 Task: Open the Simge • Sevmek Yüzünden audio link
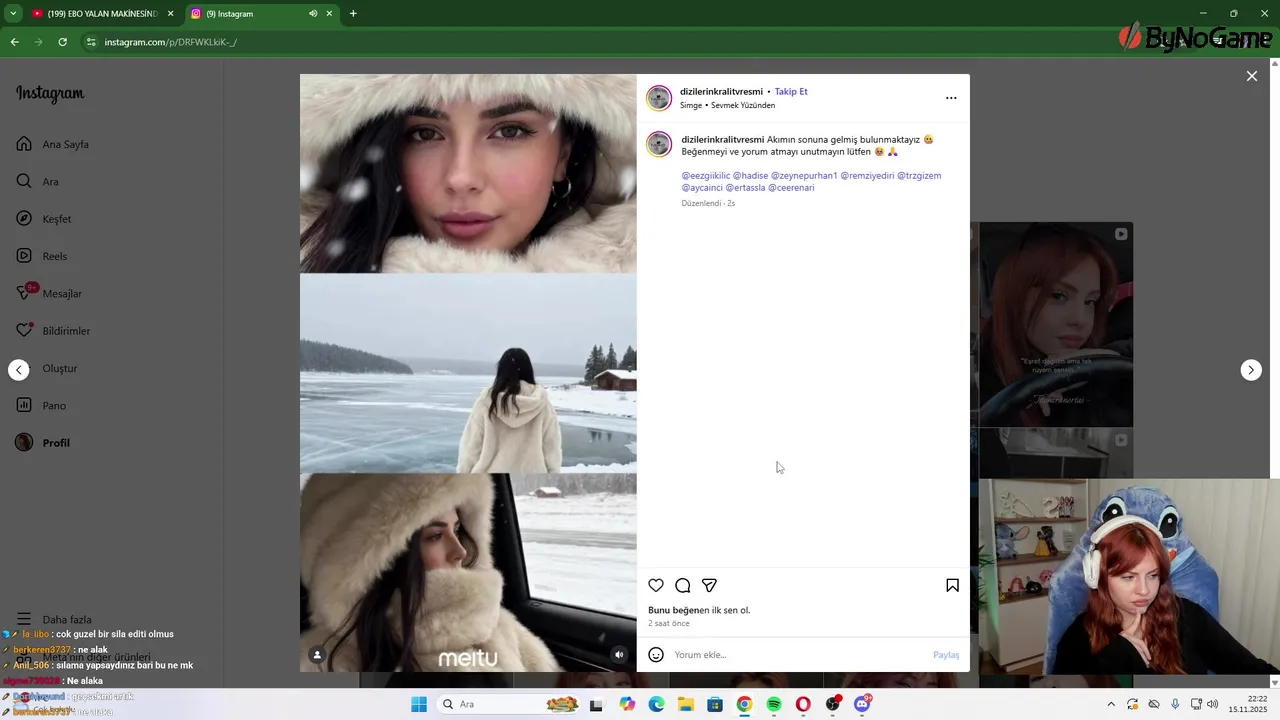tap(727, 105)
